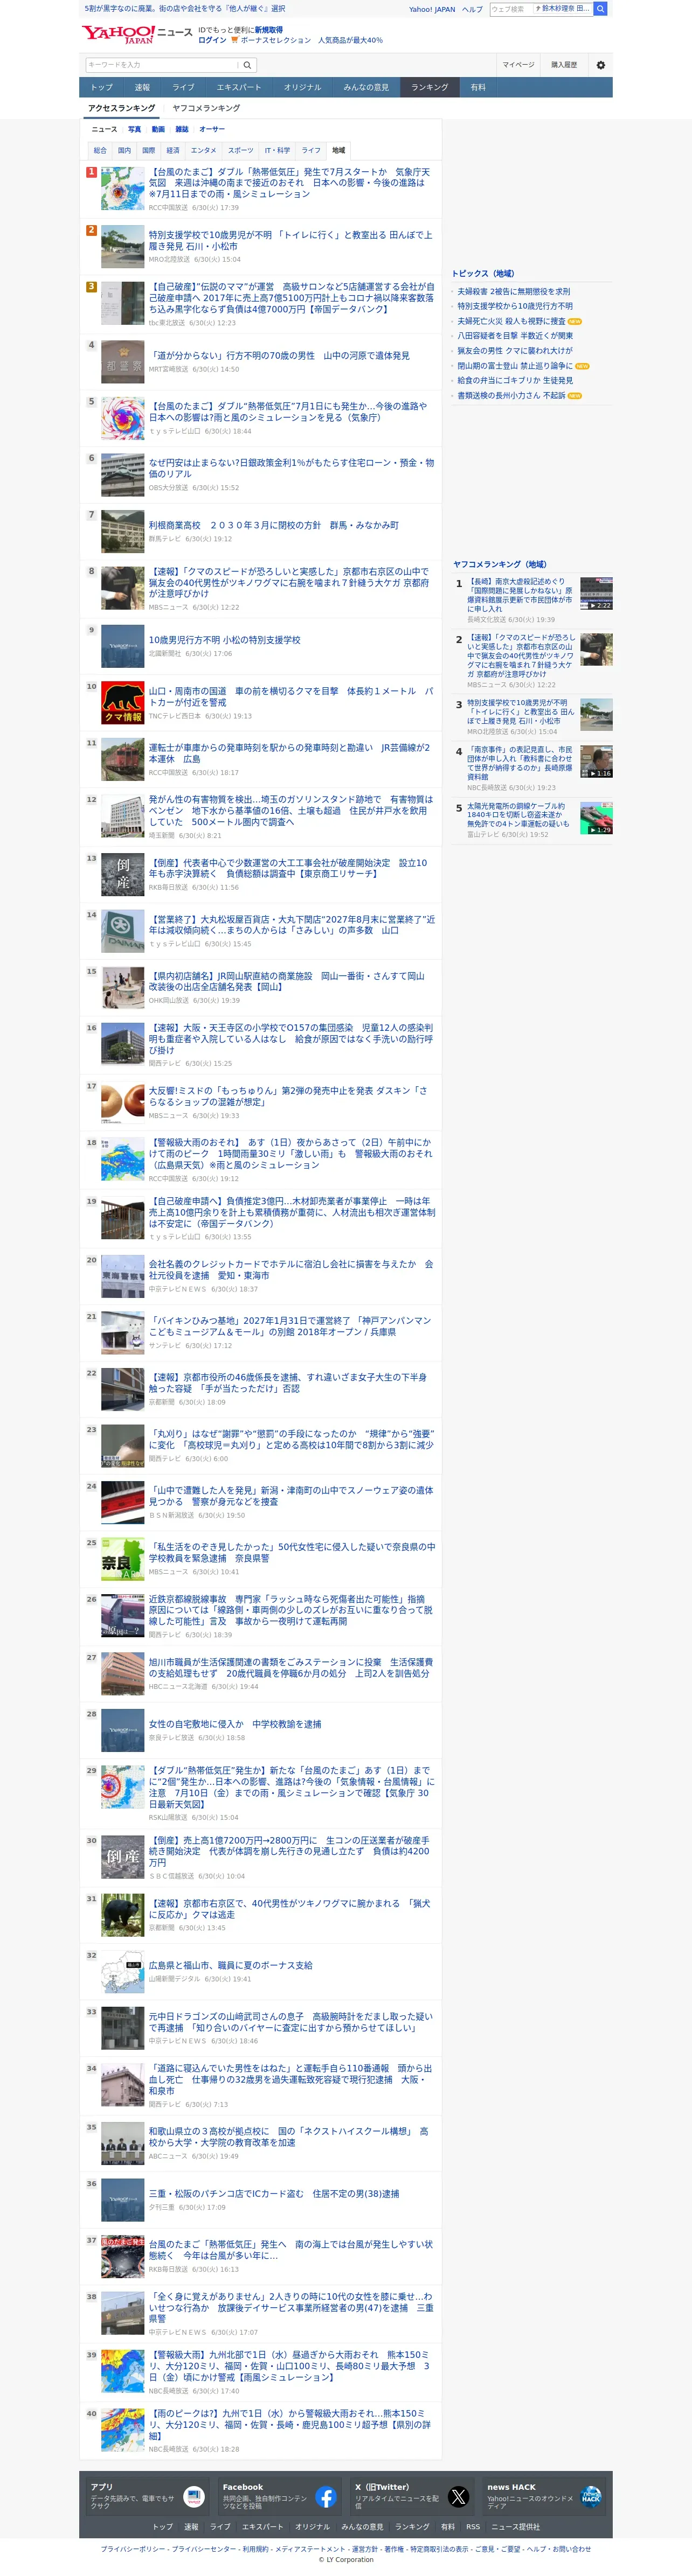Screen dimensions: 692x2576
Task: Open the 購入履歴 link
Action: click(564, 65)
